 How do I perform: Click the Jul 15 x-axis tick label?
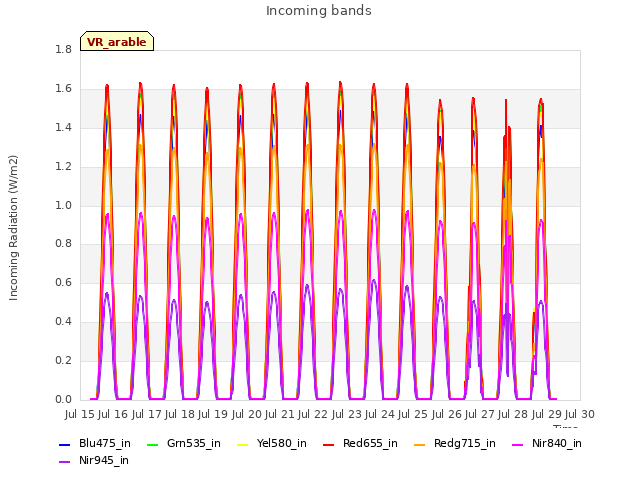[80, 414]
